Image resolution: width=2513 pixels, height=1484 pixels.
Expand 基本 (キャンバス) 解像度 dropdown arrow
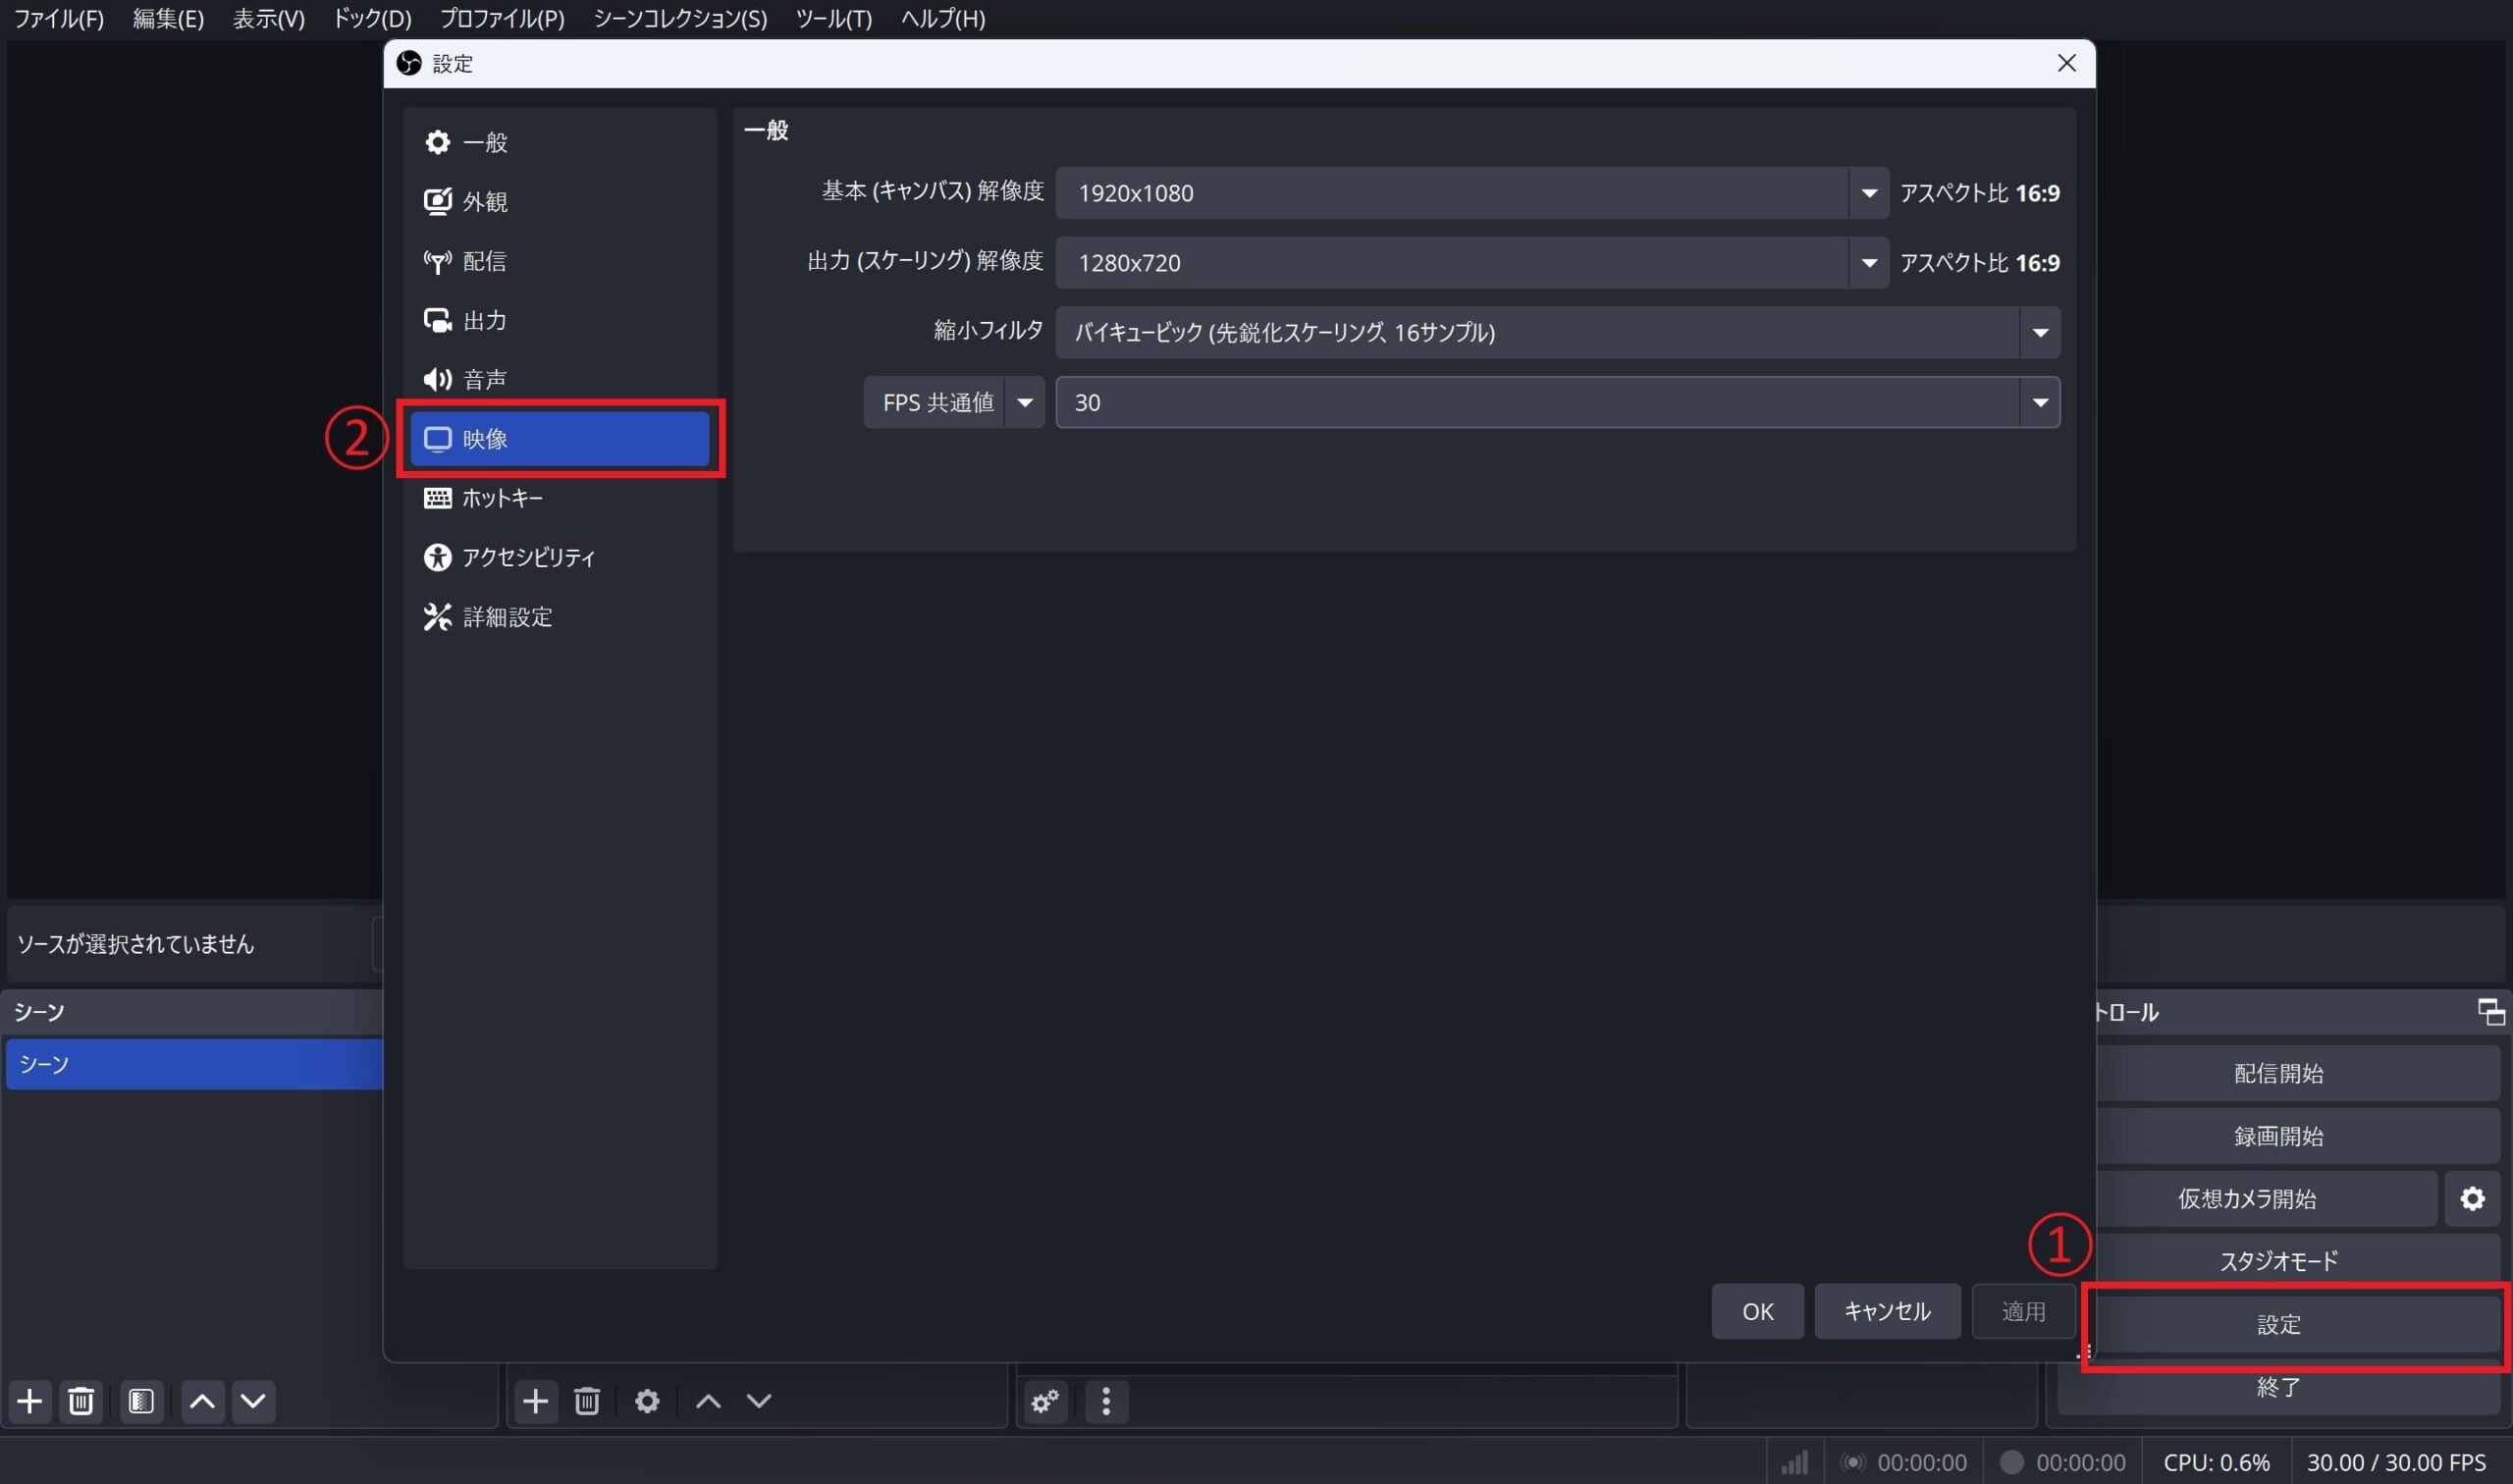[x=1868, y=193]
